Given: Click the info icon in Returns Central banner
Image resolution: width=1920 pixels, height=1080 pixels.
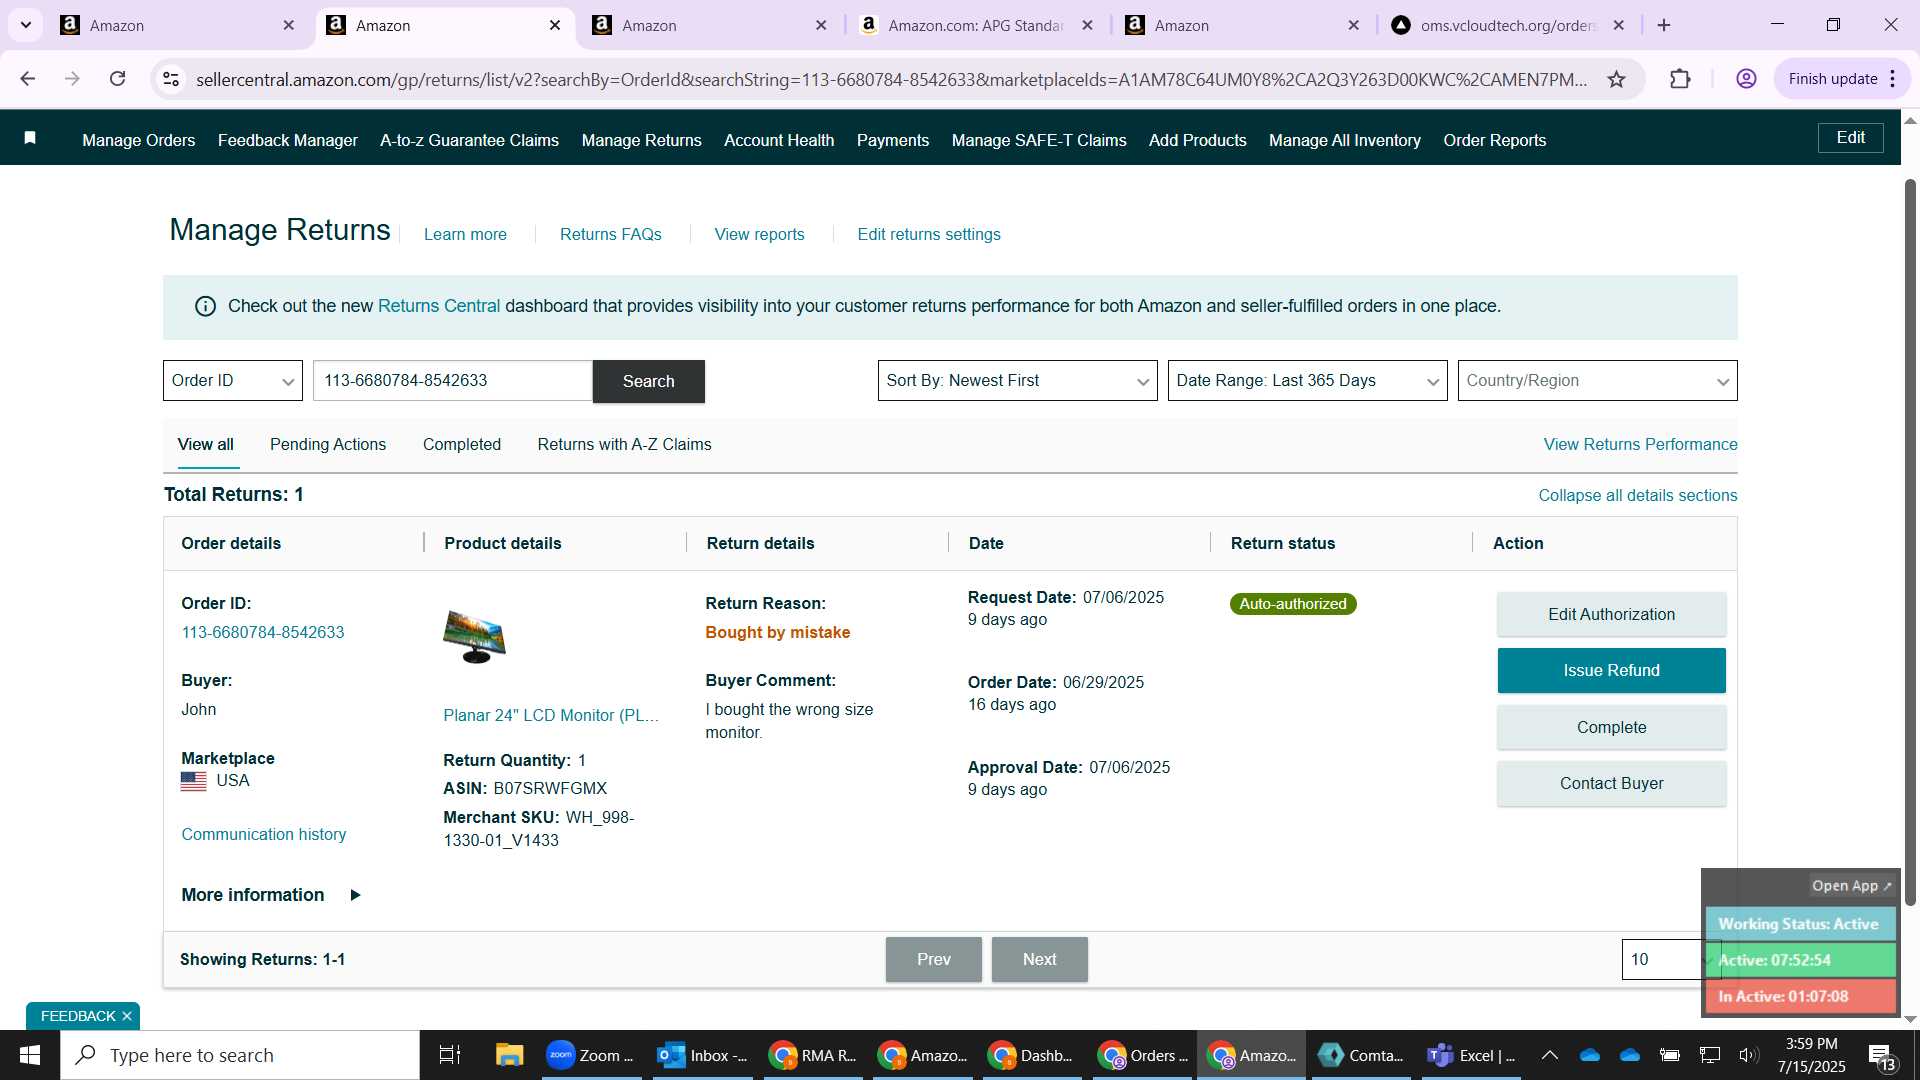Looking at the screenshot, I should (x=205, y=307).
